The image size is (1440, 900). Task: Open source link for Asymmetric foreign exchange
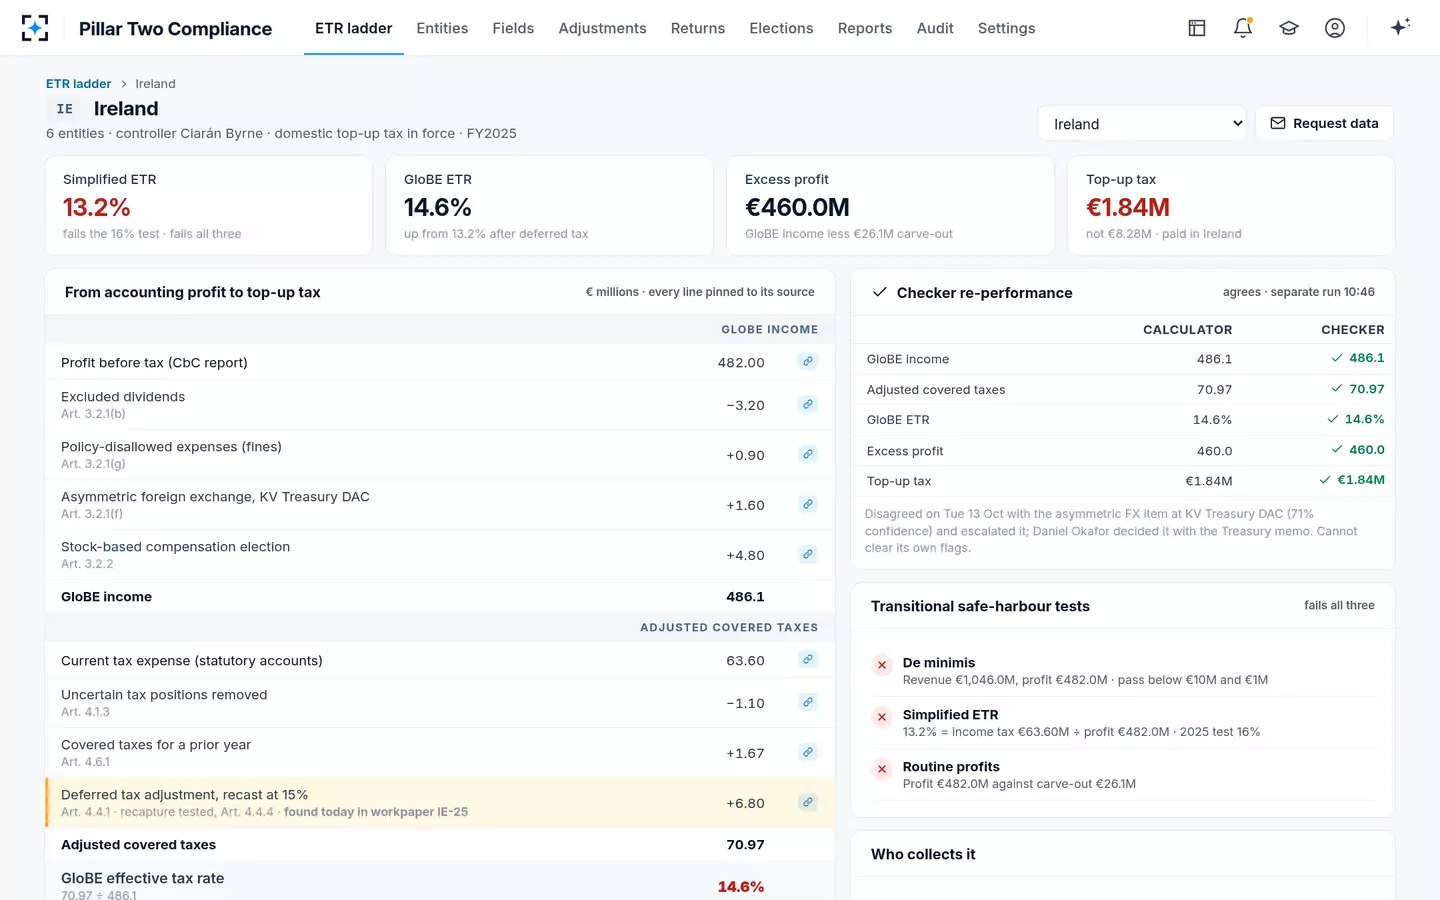[x=808, y=504]
